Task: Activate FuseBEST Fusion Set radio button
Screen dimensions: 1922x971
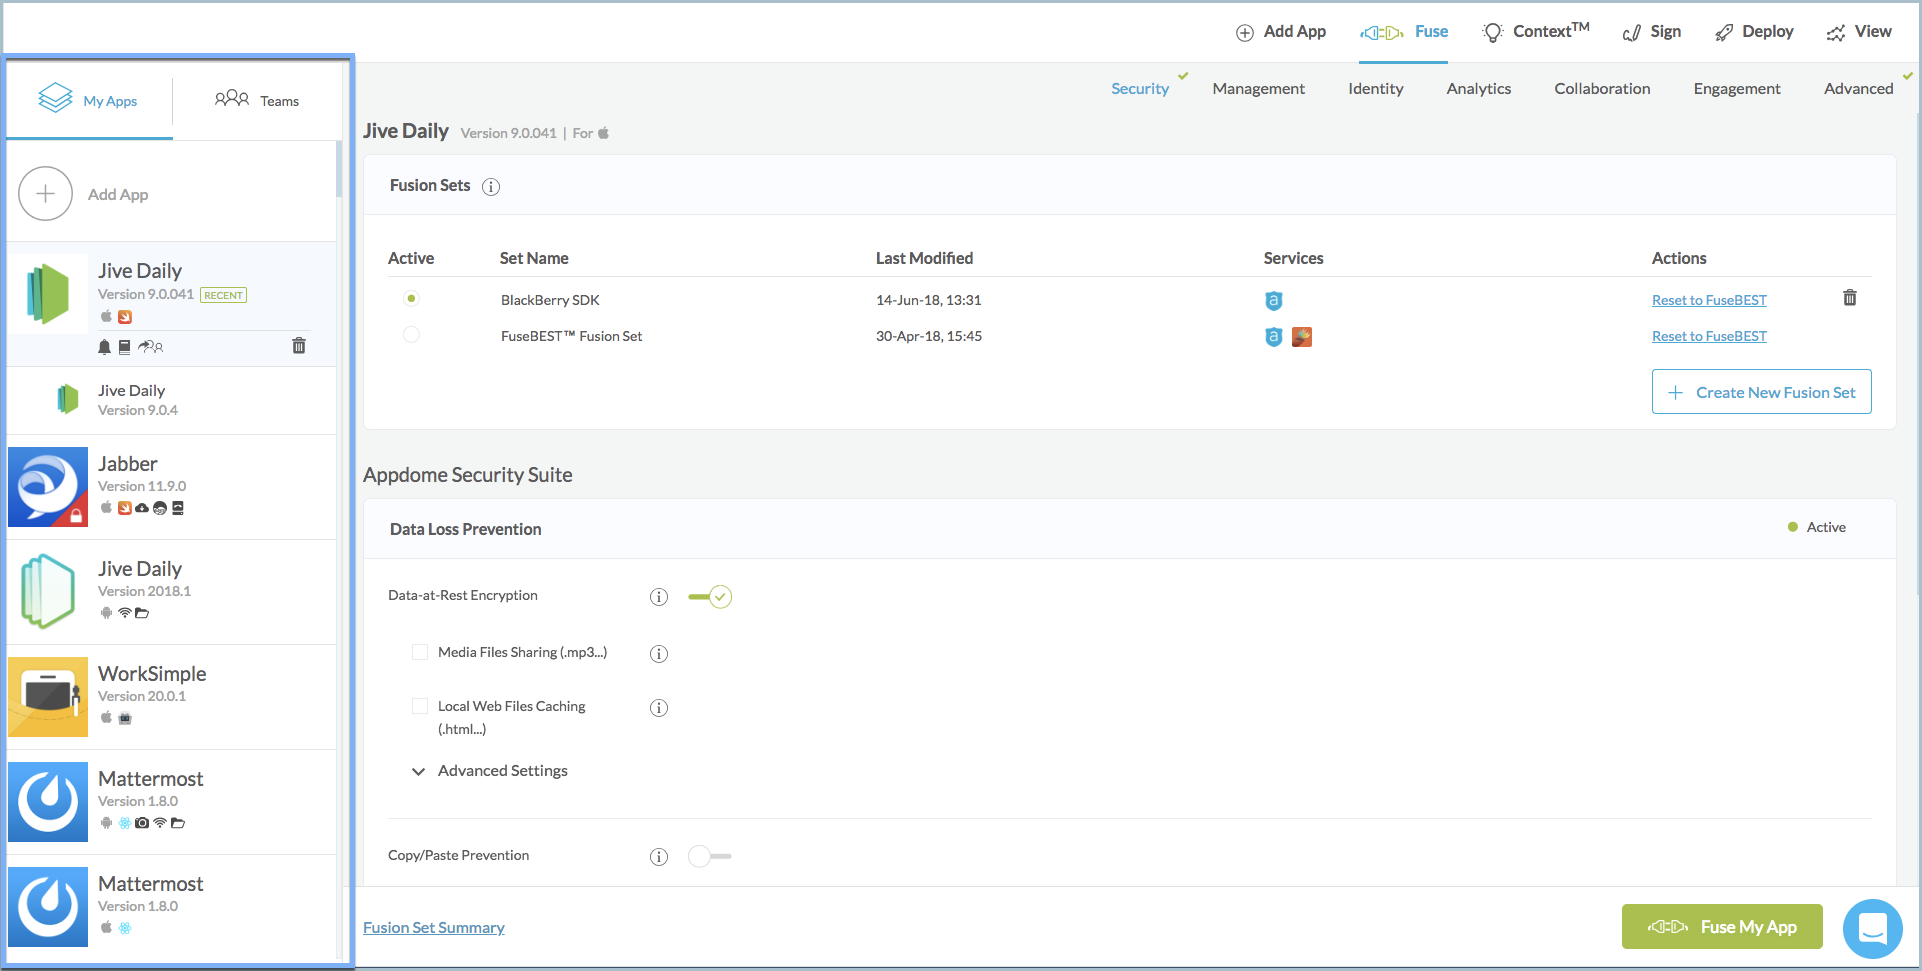Action: coord(411,334)
